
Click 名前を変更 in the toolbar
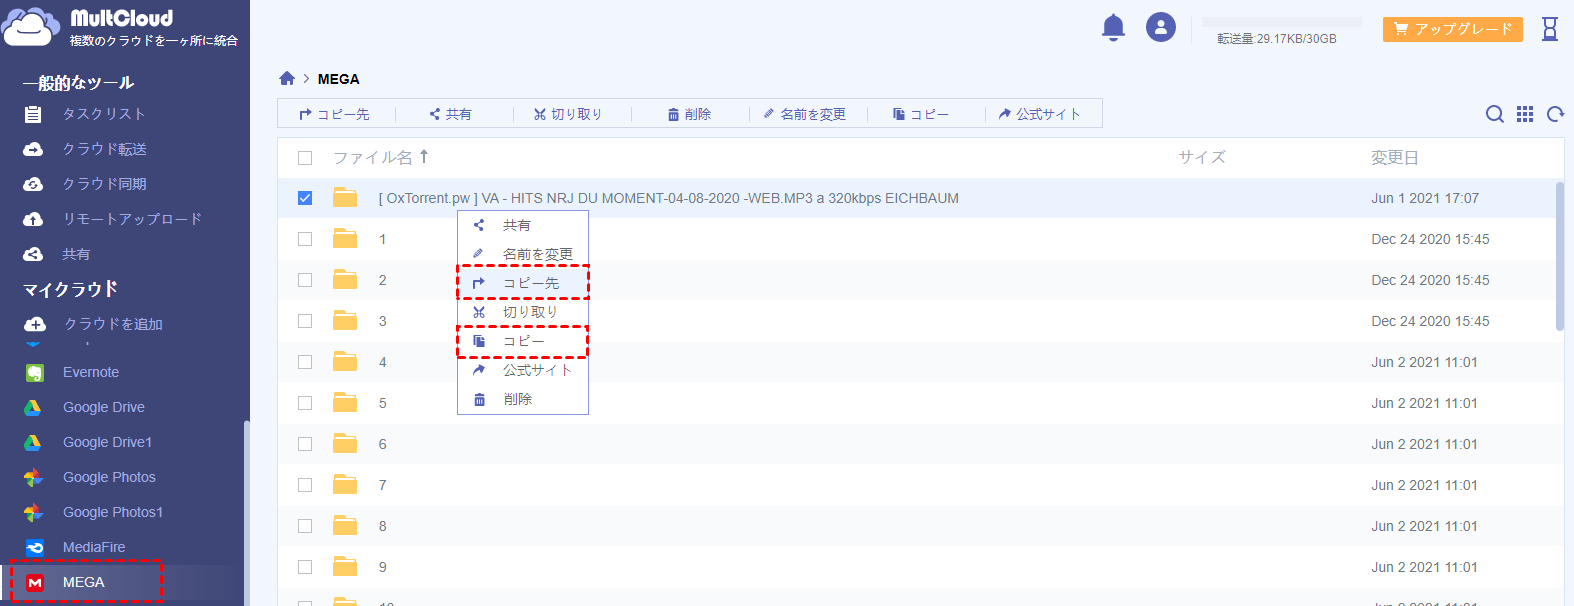coord(805,114)
